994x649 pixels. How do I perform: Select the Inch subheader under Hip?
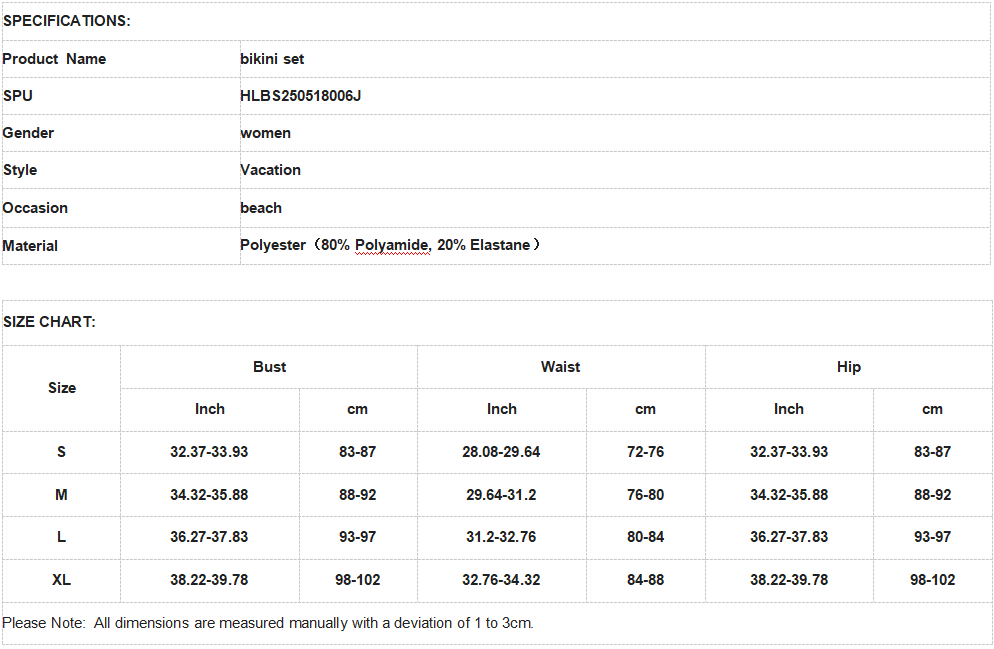[789, 409]
